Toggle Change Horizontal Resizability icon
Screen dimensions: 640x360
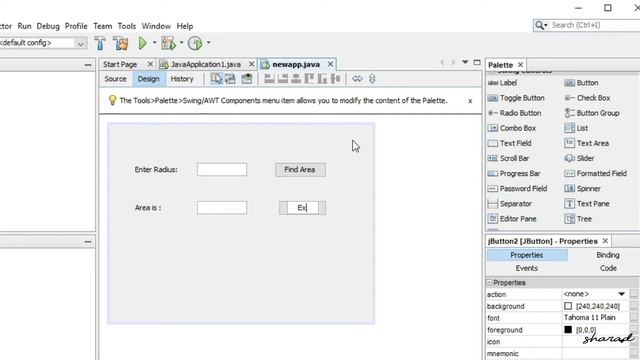[357, 79]
